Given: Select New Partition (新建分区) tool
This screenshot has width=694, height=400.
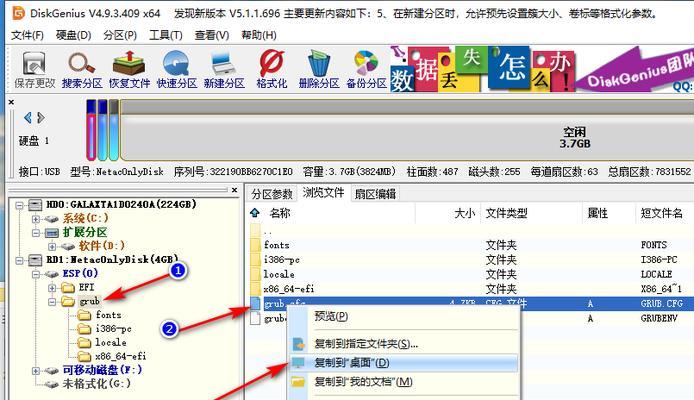Looking at the screenshot, I should [224, 70].
